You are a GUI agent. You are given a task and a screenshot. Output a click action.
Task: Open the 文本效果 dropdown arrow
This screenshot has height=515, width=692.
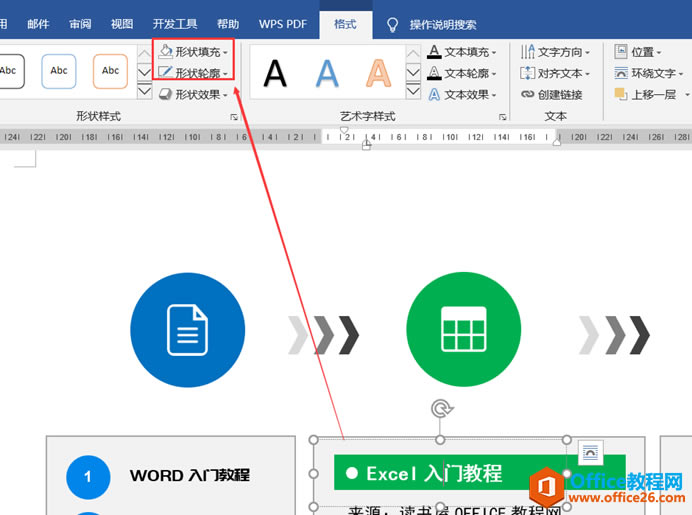pos(494,95)
